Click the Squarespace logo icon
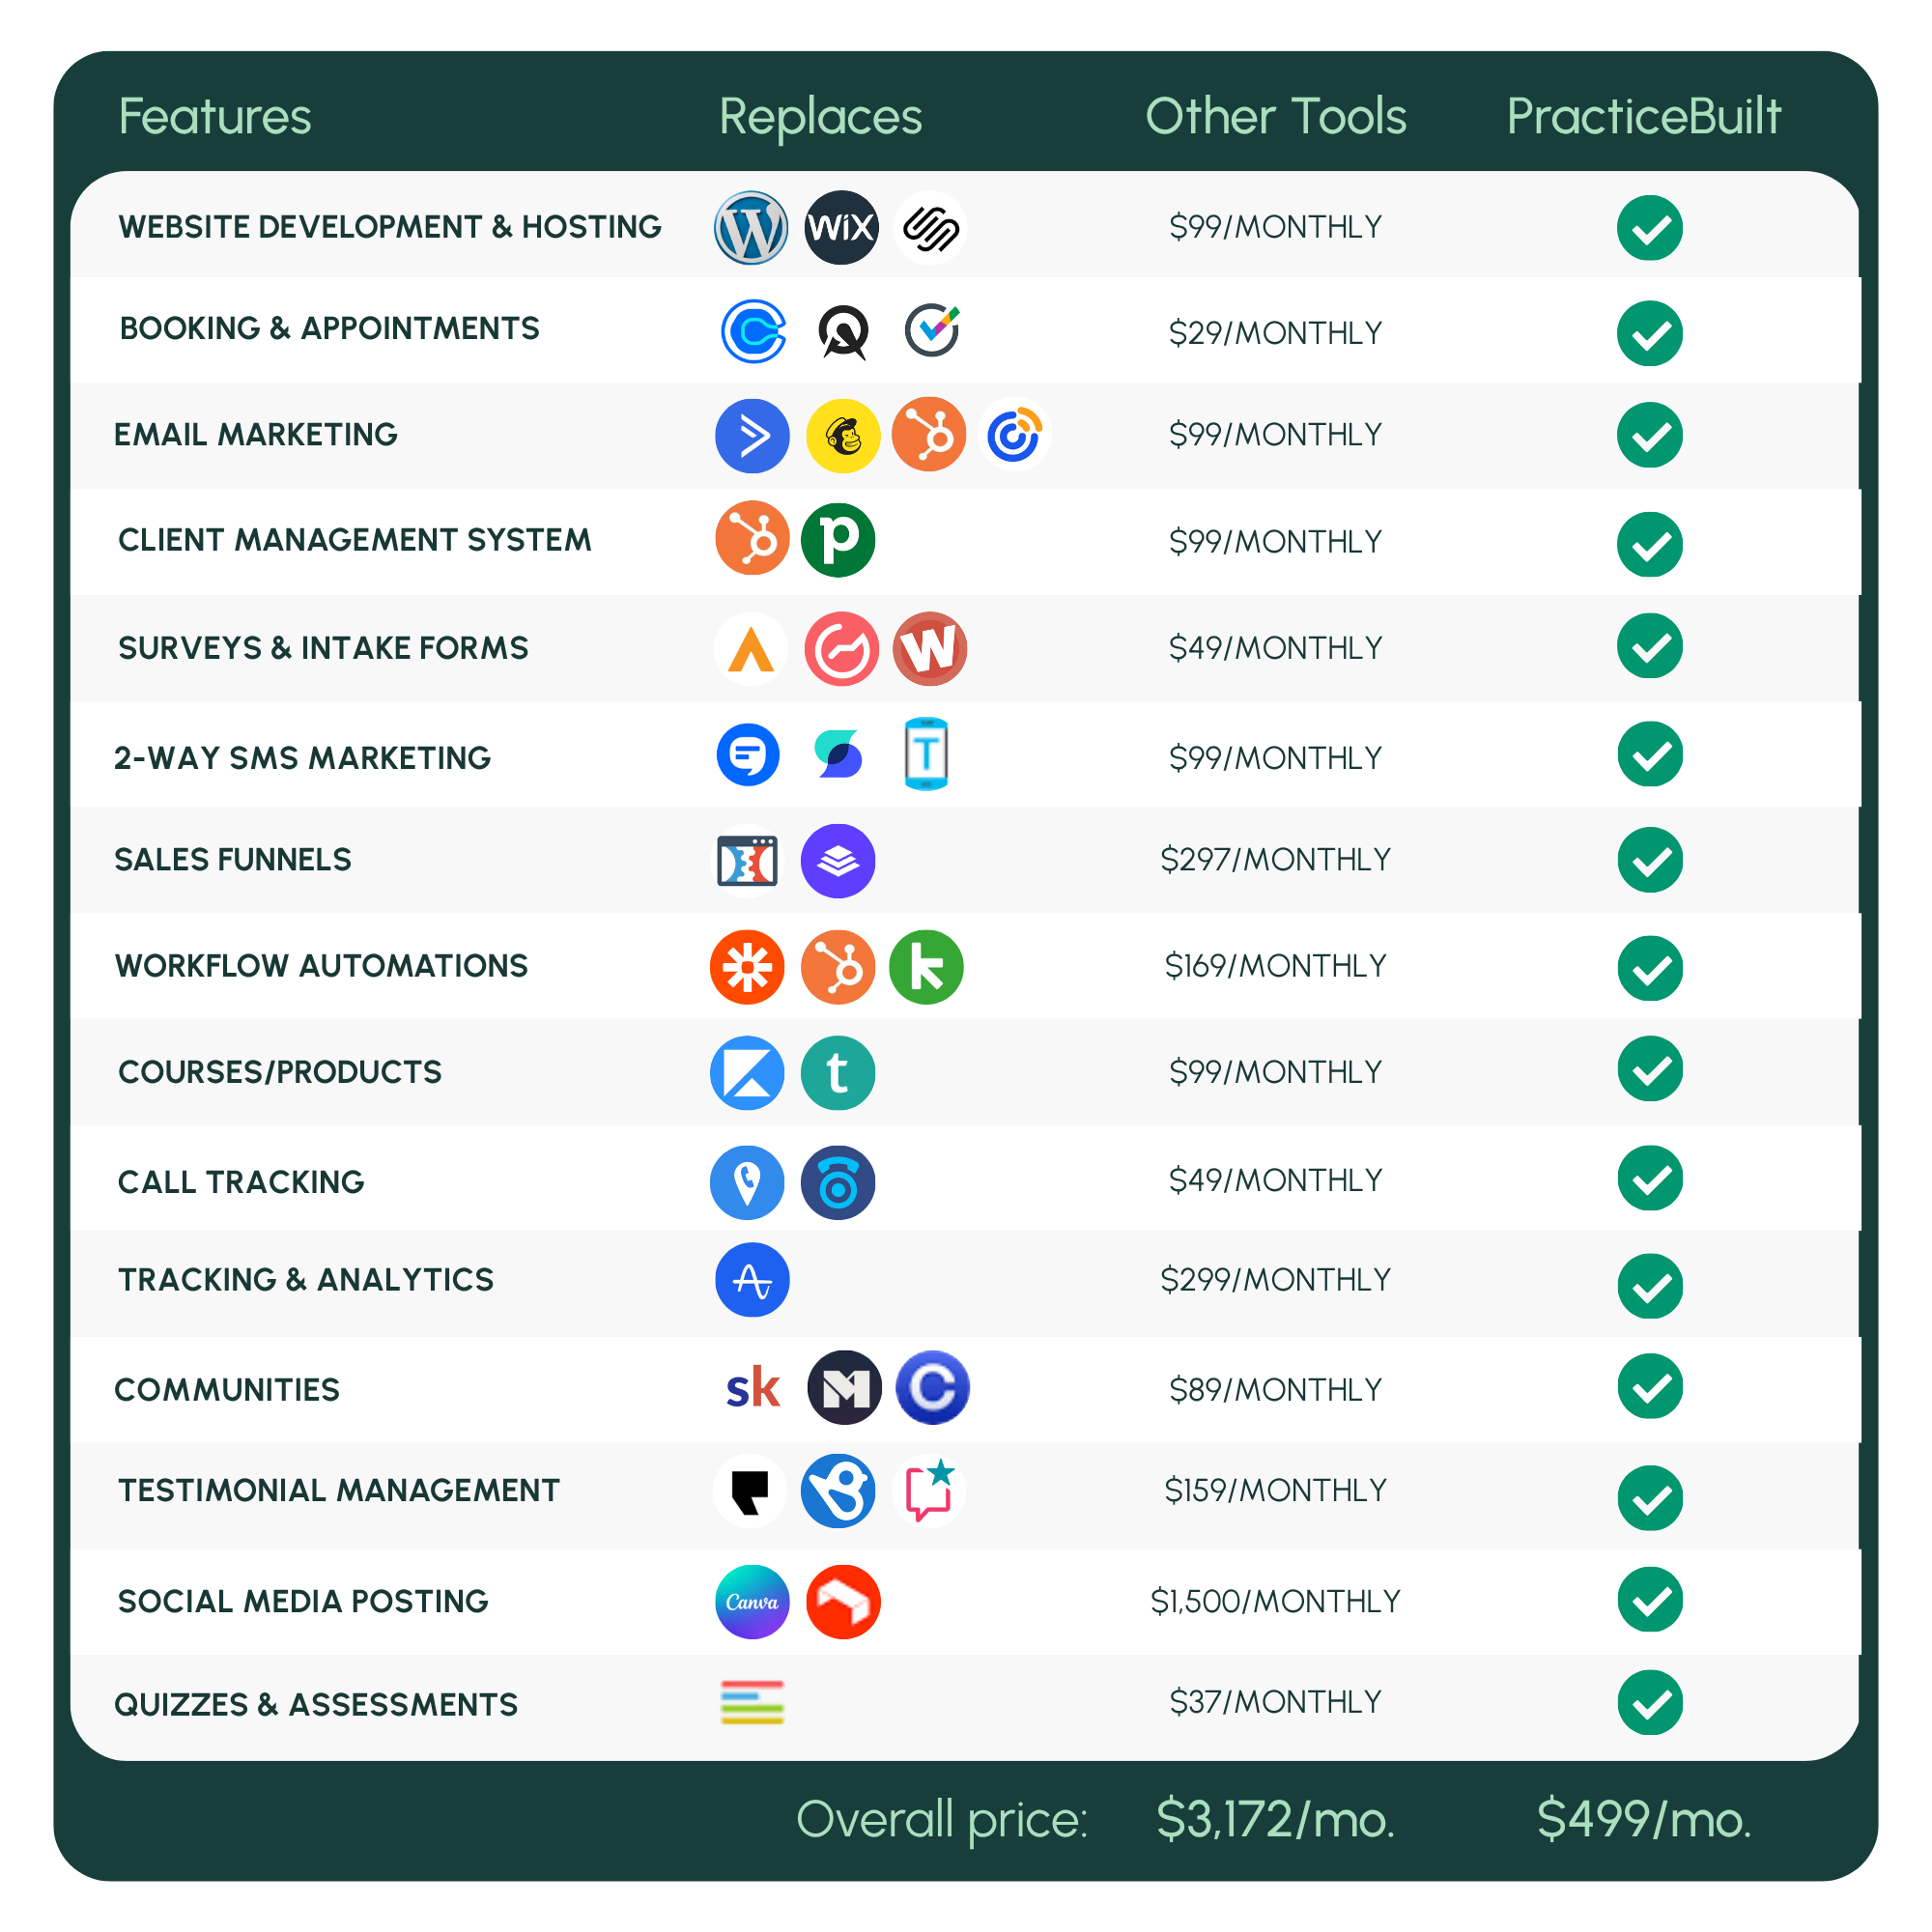This screenshot has height=1932, width=1932. pyautogui.click(x=930, y=228)
